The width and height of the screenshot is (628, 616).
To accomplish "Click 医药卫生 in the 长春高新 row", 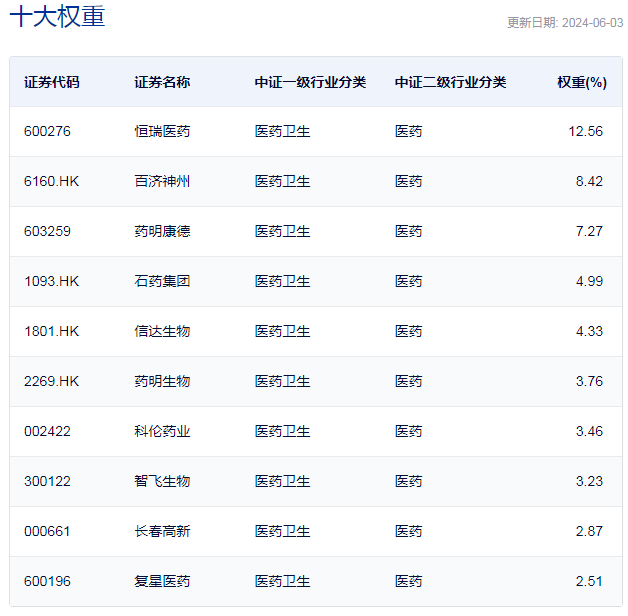I will point(283,532).
